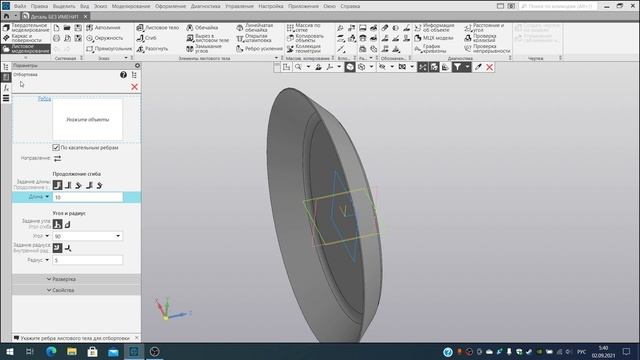This screenshot has width=640, height=360.
Task: Select the Разогнуть unbend tool
Action: [x=152, y=49]
